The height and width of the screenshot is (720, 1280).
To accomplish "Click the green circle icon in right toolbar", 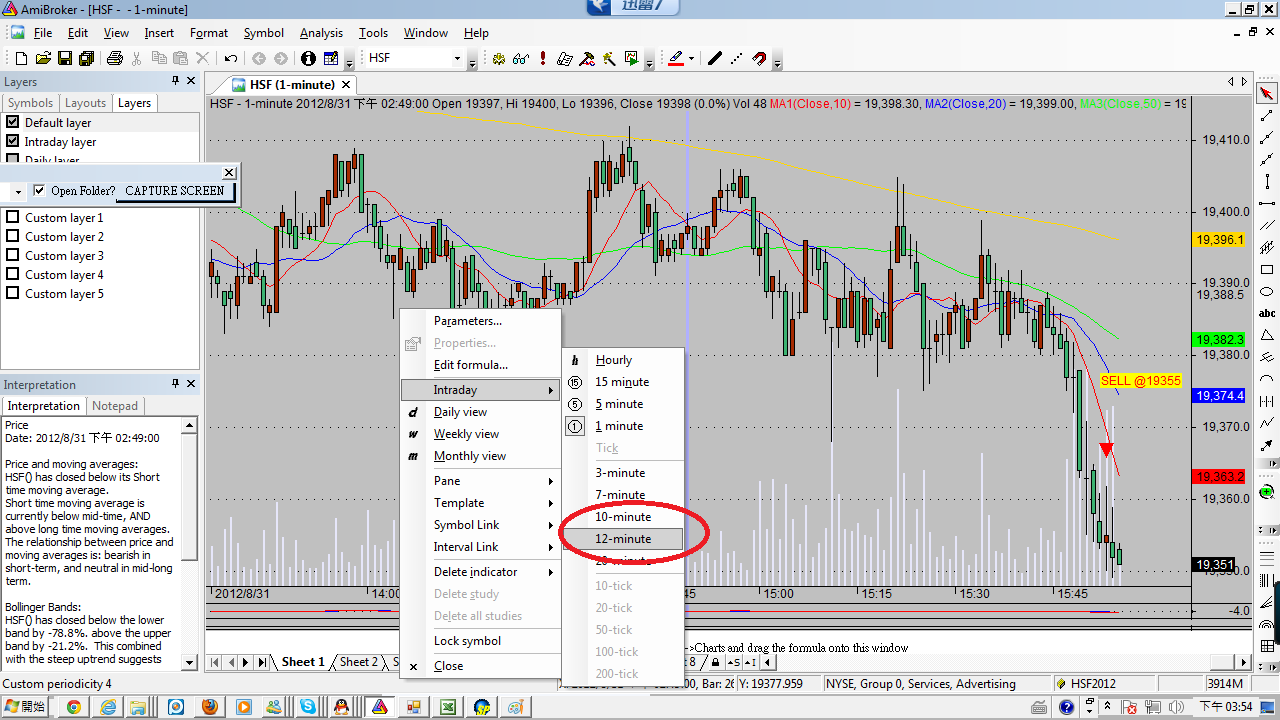I will (1267, 491).
